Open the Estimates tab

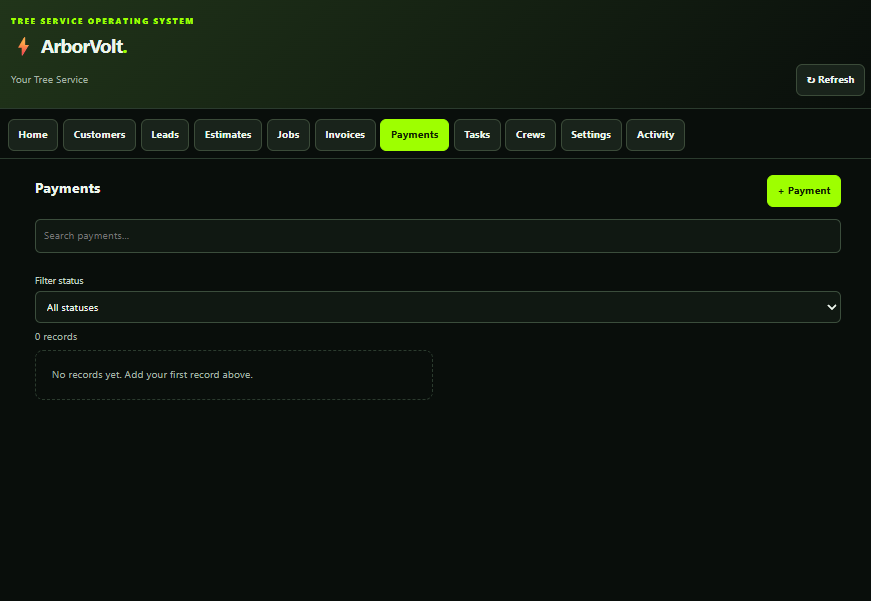pyautogui.click(x=228, y=135)
